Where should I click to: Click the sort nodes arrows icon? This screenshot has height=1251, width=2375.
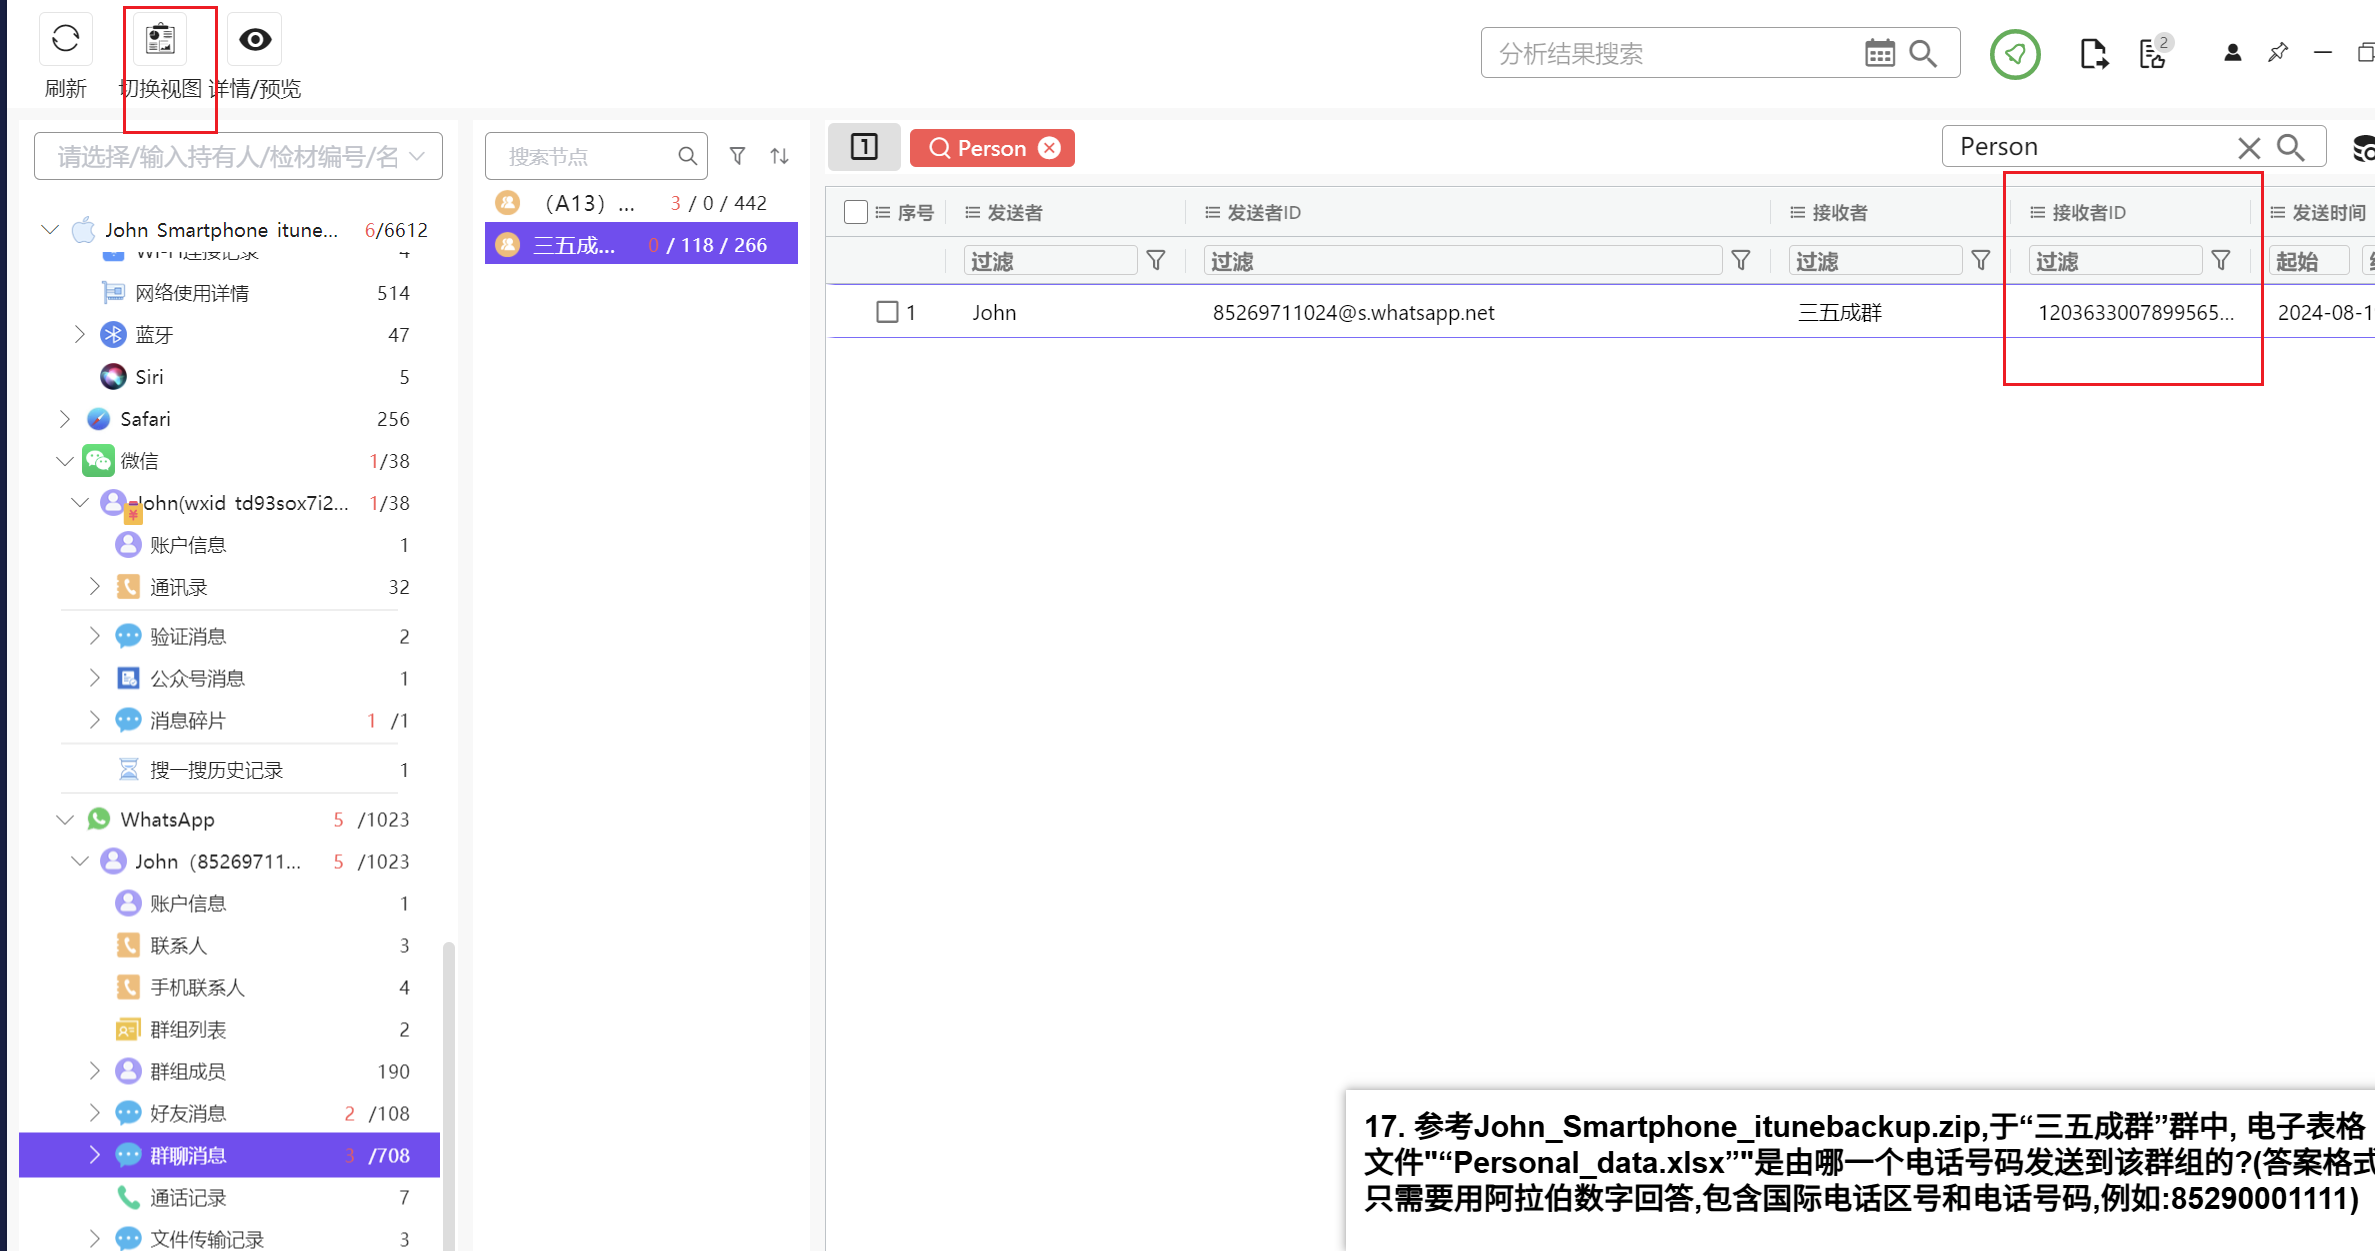pos(780,156)
